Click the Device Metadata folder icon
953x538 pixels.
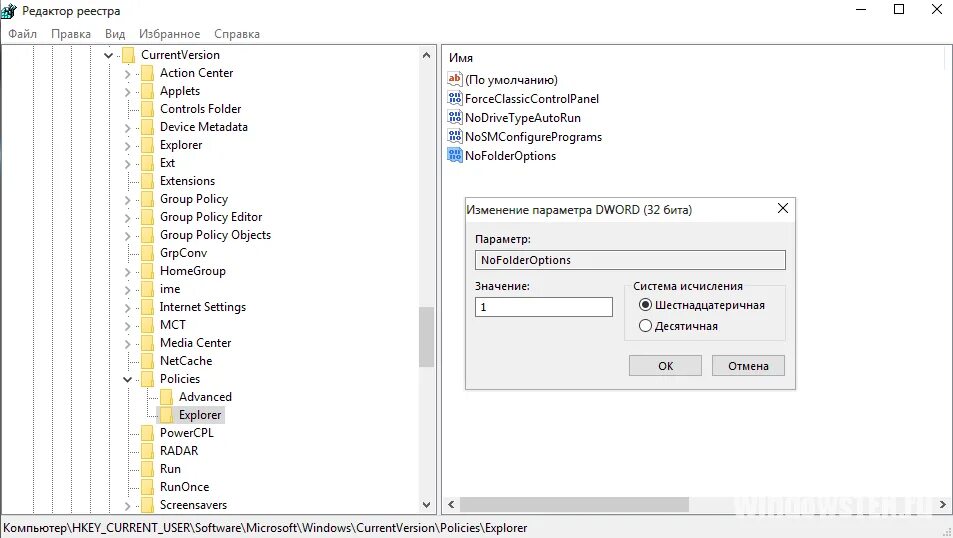tap(147, 127)
